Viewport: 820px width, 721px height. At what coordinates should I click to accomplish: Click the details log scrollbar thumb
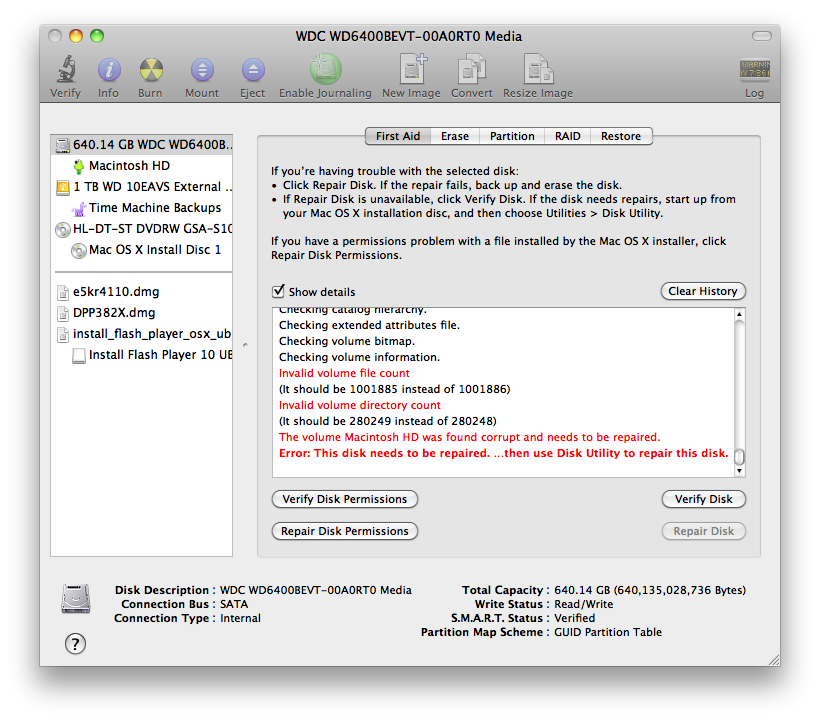[x=739, y=457]
